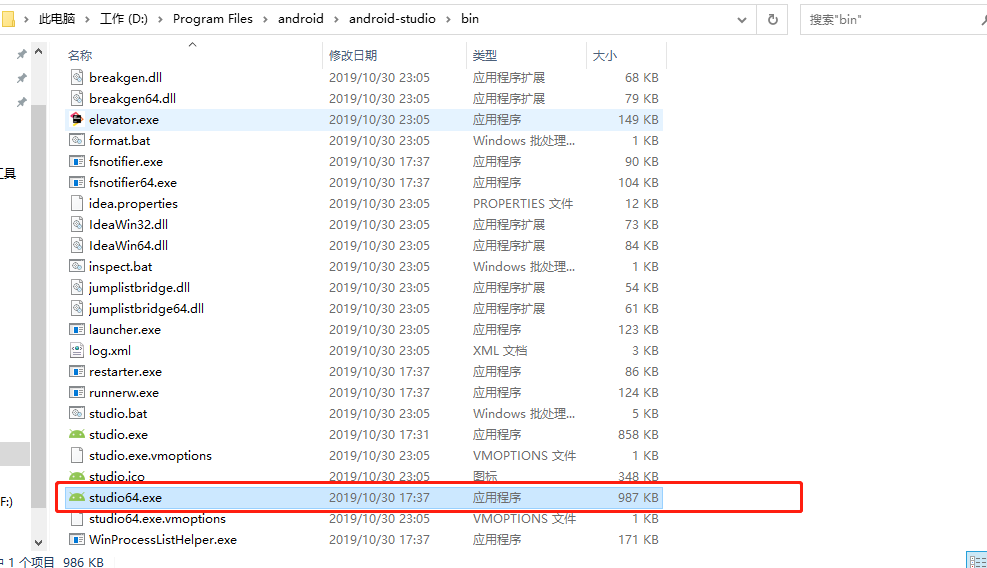Select studio.ico file name
This screenshot has width=987, height=568.
click(x=117, y=477)
